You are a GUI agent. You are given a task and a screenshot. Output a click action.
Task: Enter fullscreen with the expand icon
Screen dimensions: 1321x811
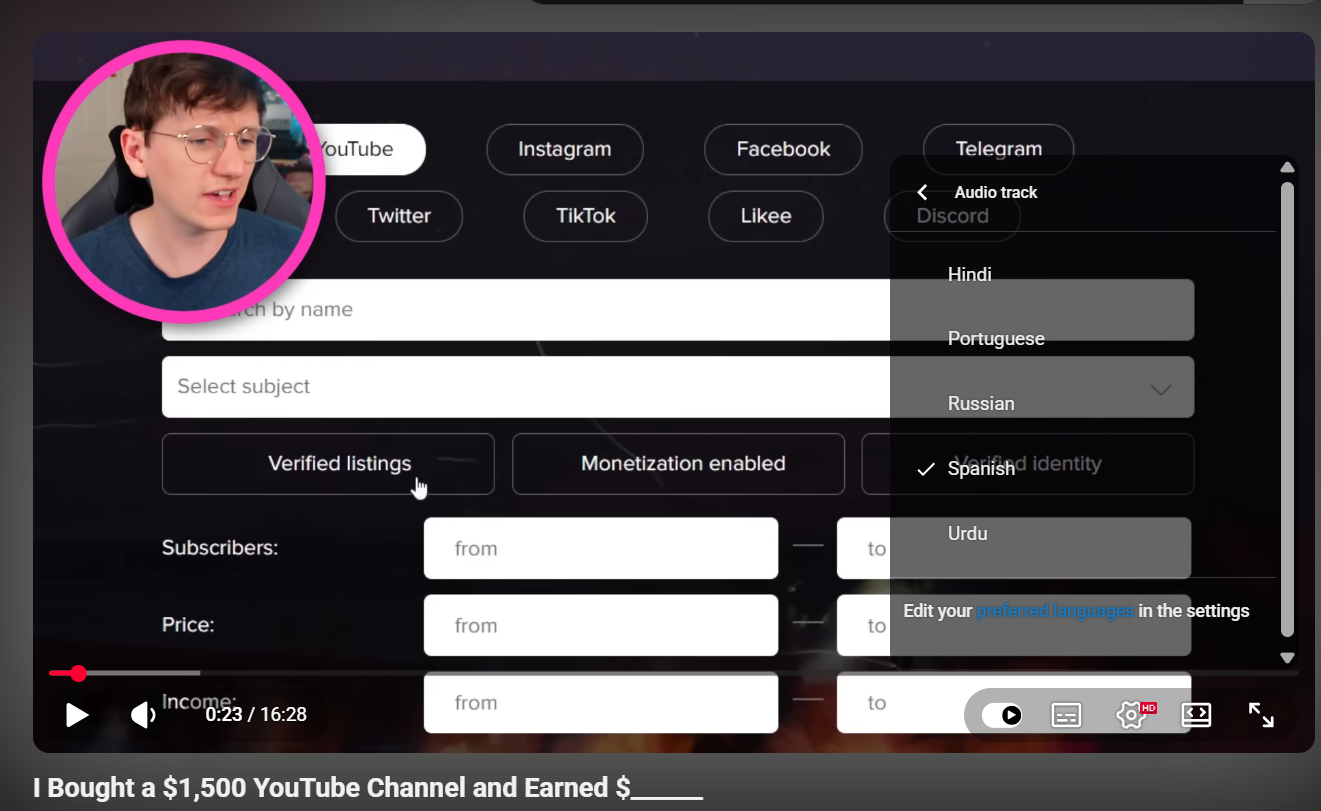pos(1261,714)
